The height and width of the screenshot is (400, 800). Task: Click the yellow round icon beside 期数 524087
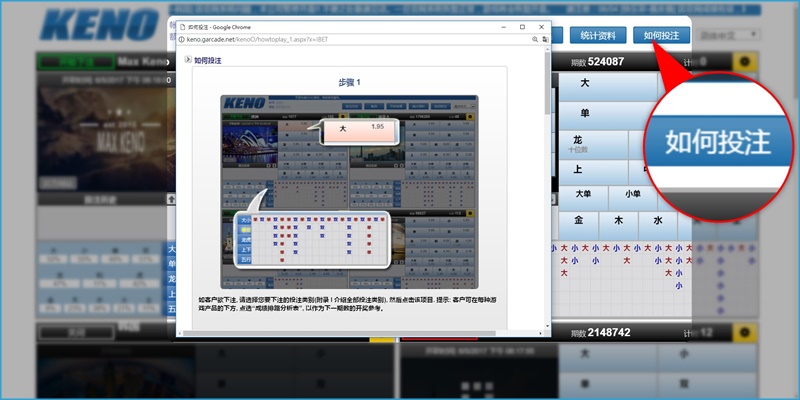pos(744,62)
